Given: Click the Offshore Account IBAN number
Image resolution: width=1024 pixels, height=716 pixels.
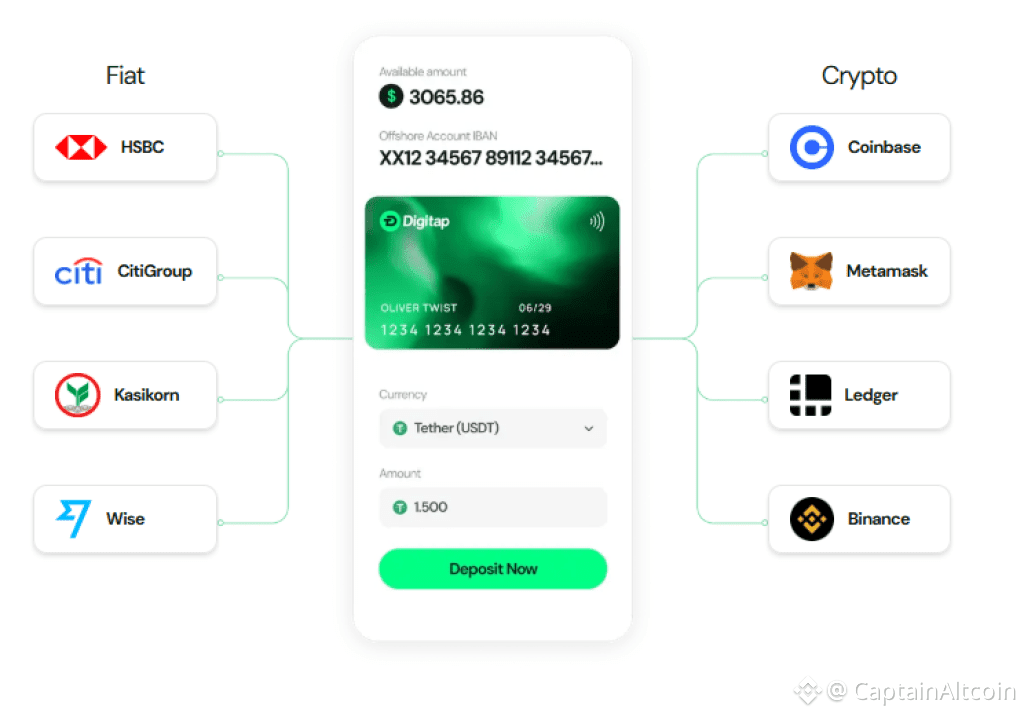Looking at the screenshot, I should (491, 158).
